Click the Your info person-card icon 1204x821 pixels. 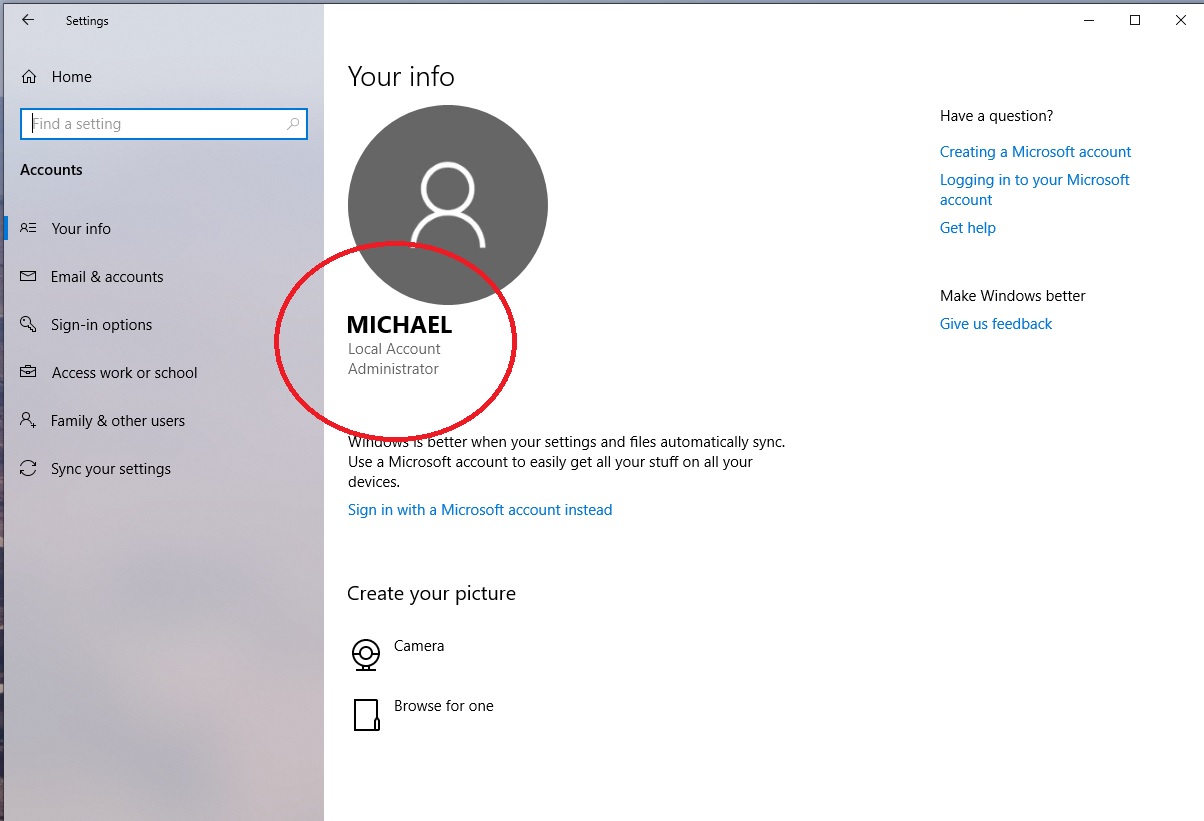(29, 228)
